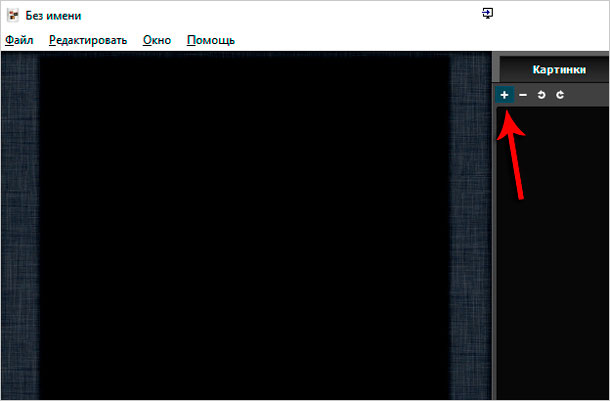Click the monitor icon in title bar
The height and width of the screenshot is (401, 610).
pos(487,13)
